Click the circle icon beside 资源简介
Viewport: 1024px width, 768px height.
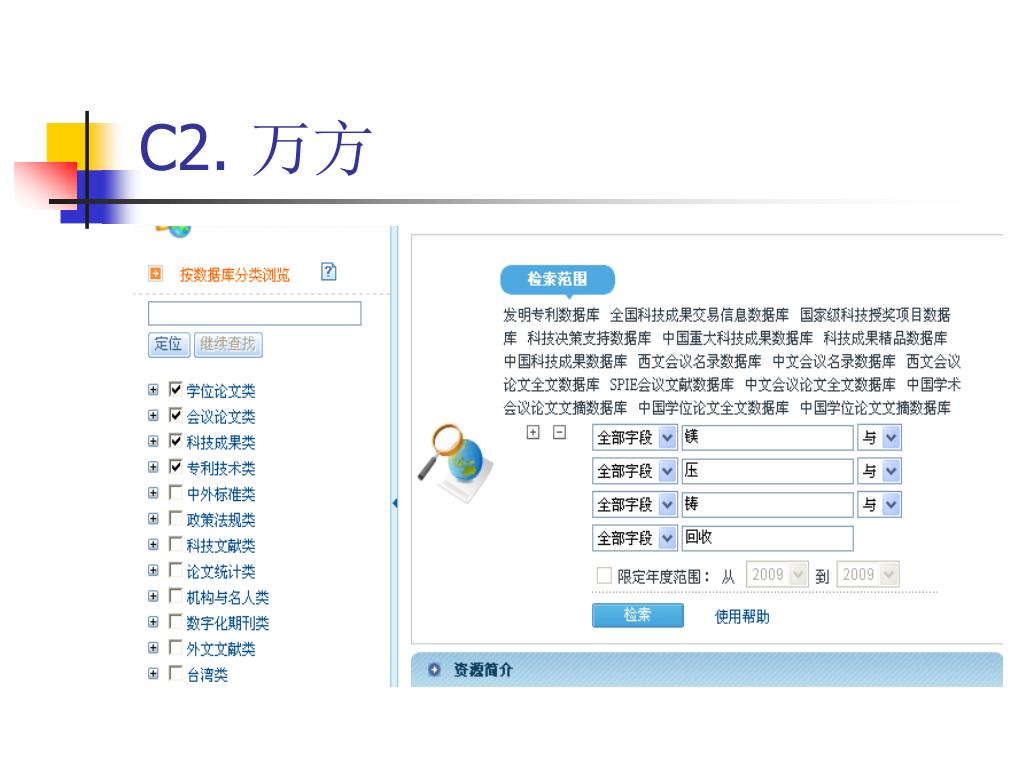coord(434,669)
